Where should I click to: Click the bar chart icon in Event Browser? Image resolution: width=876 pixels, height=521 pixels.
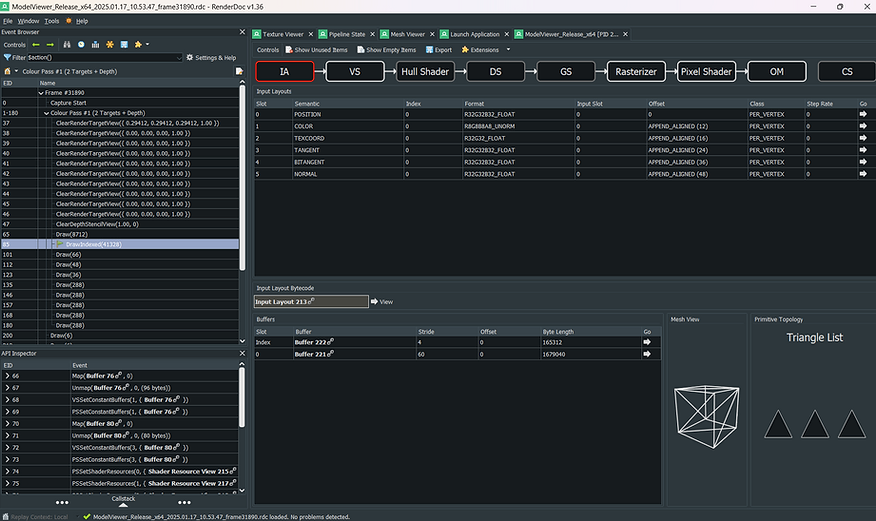click(96, 45)
